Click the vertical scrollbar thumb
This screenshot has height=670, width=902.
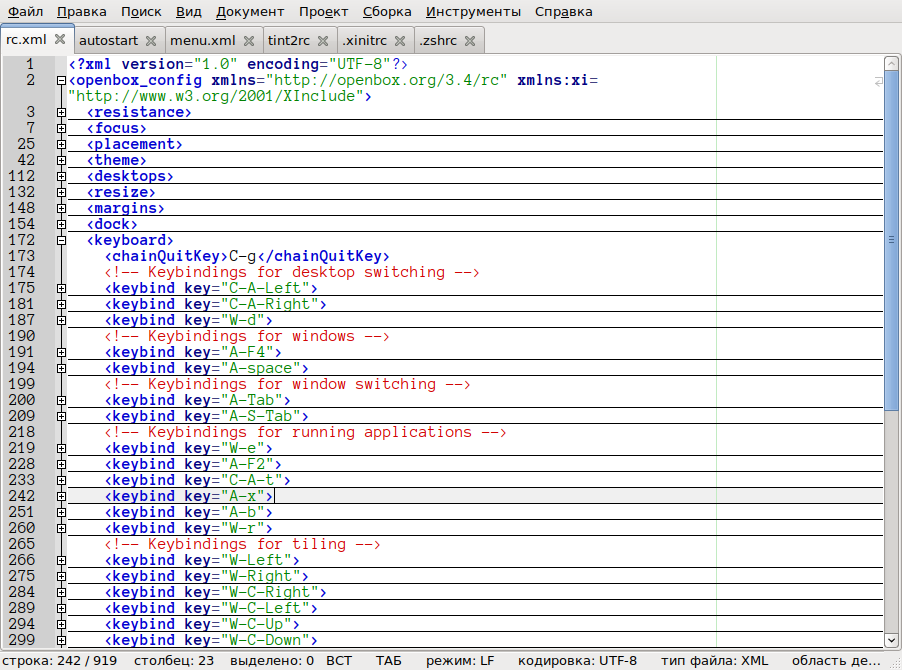[891, 240]
